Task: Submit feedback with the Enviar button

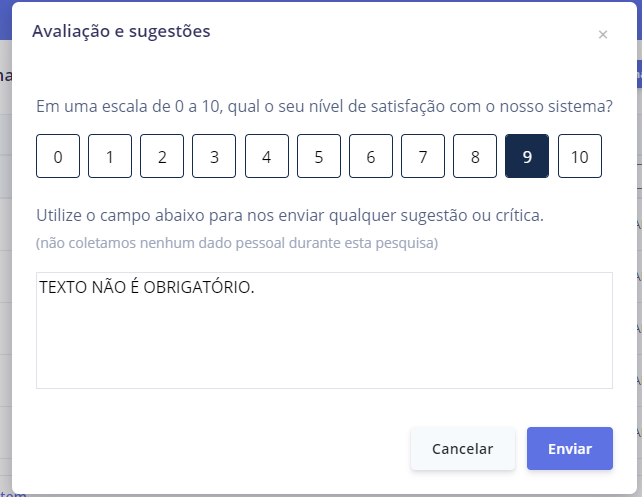Action: [570, 449]
